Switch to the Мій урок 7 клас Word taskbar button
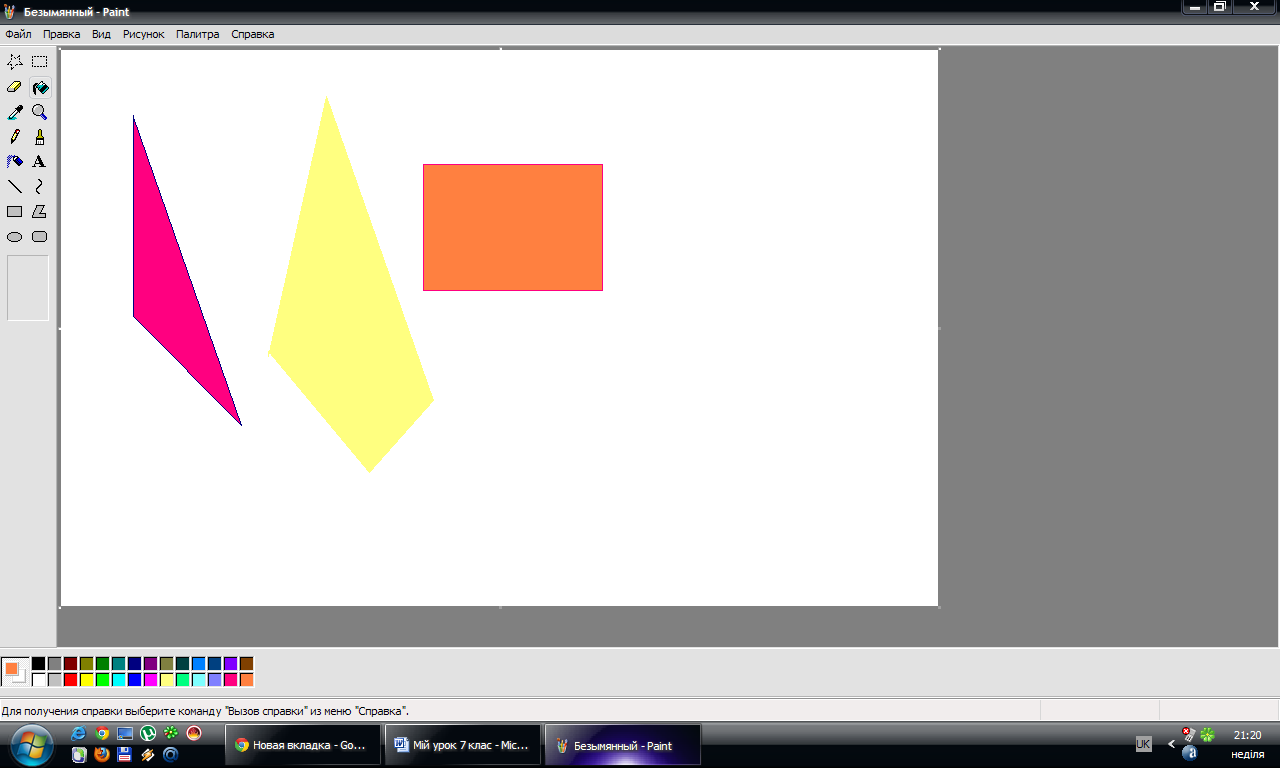The width and height of the screenshot is (1280, 768). click(463, 745)
